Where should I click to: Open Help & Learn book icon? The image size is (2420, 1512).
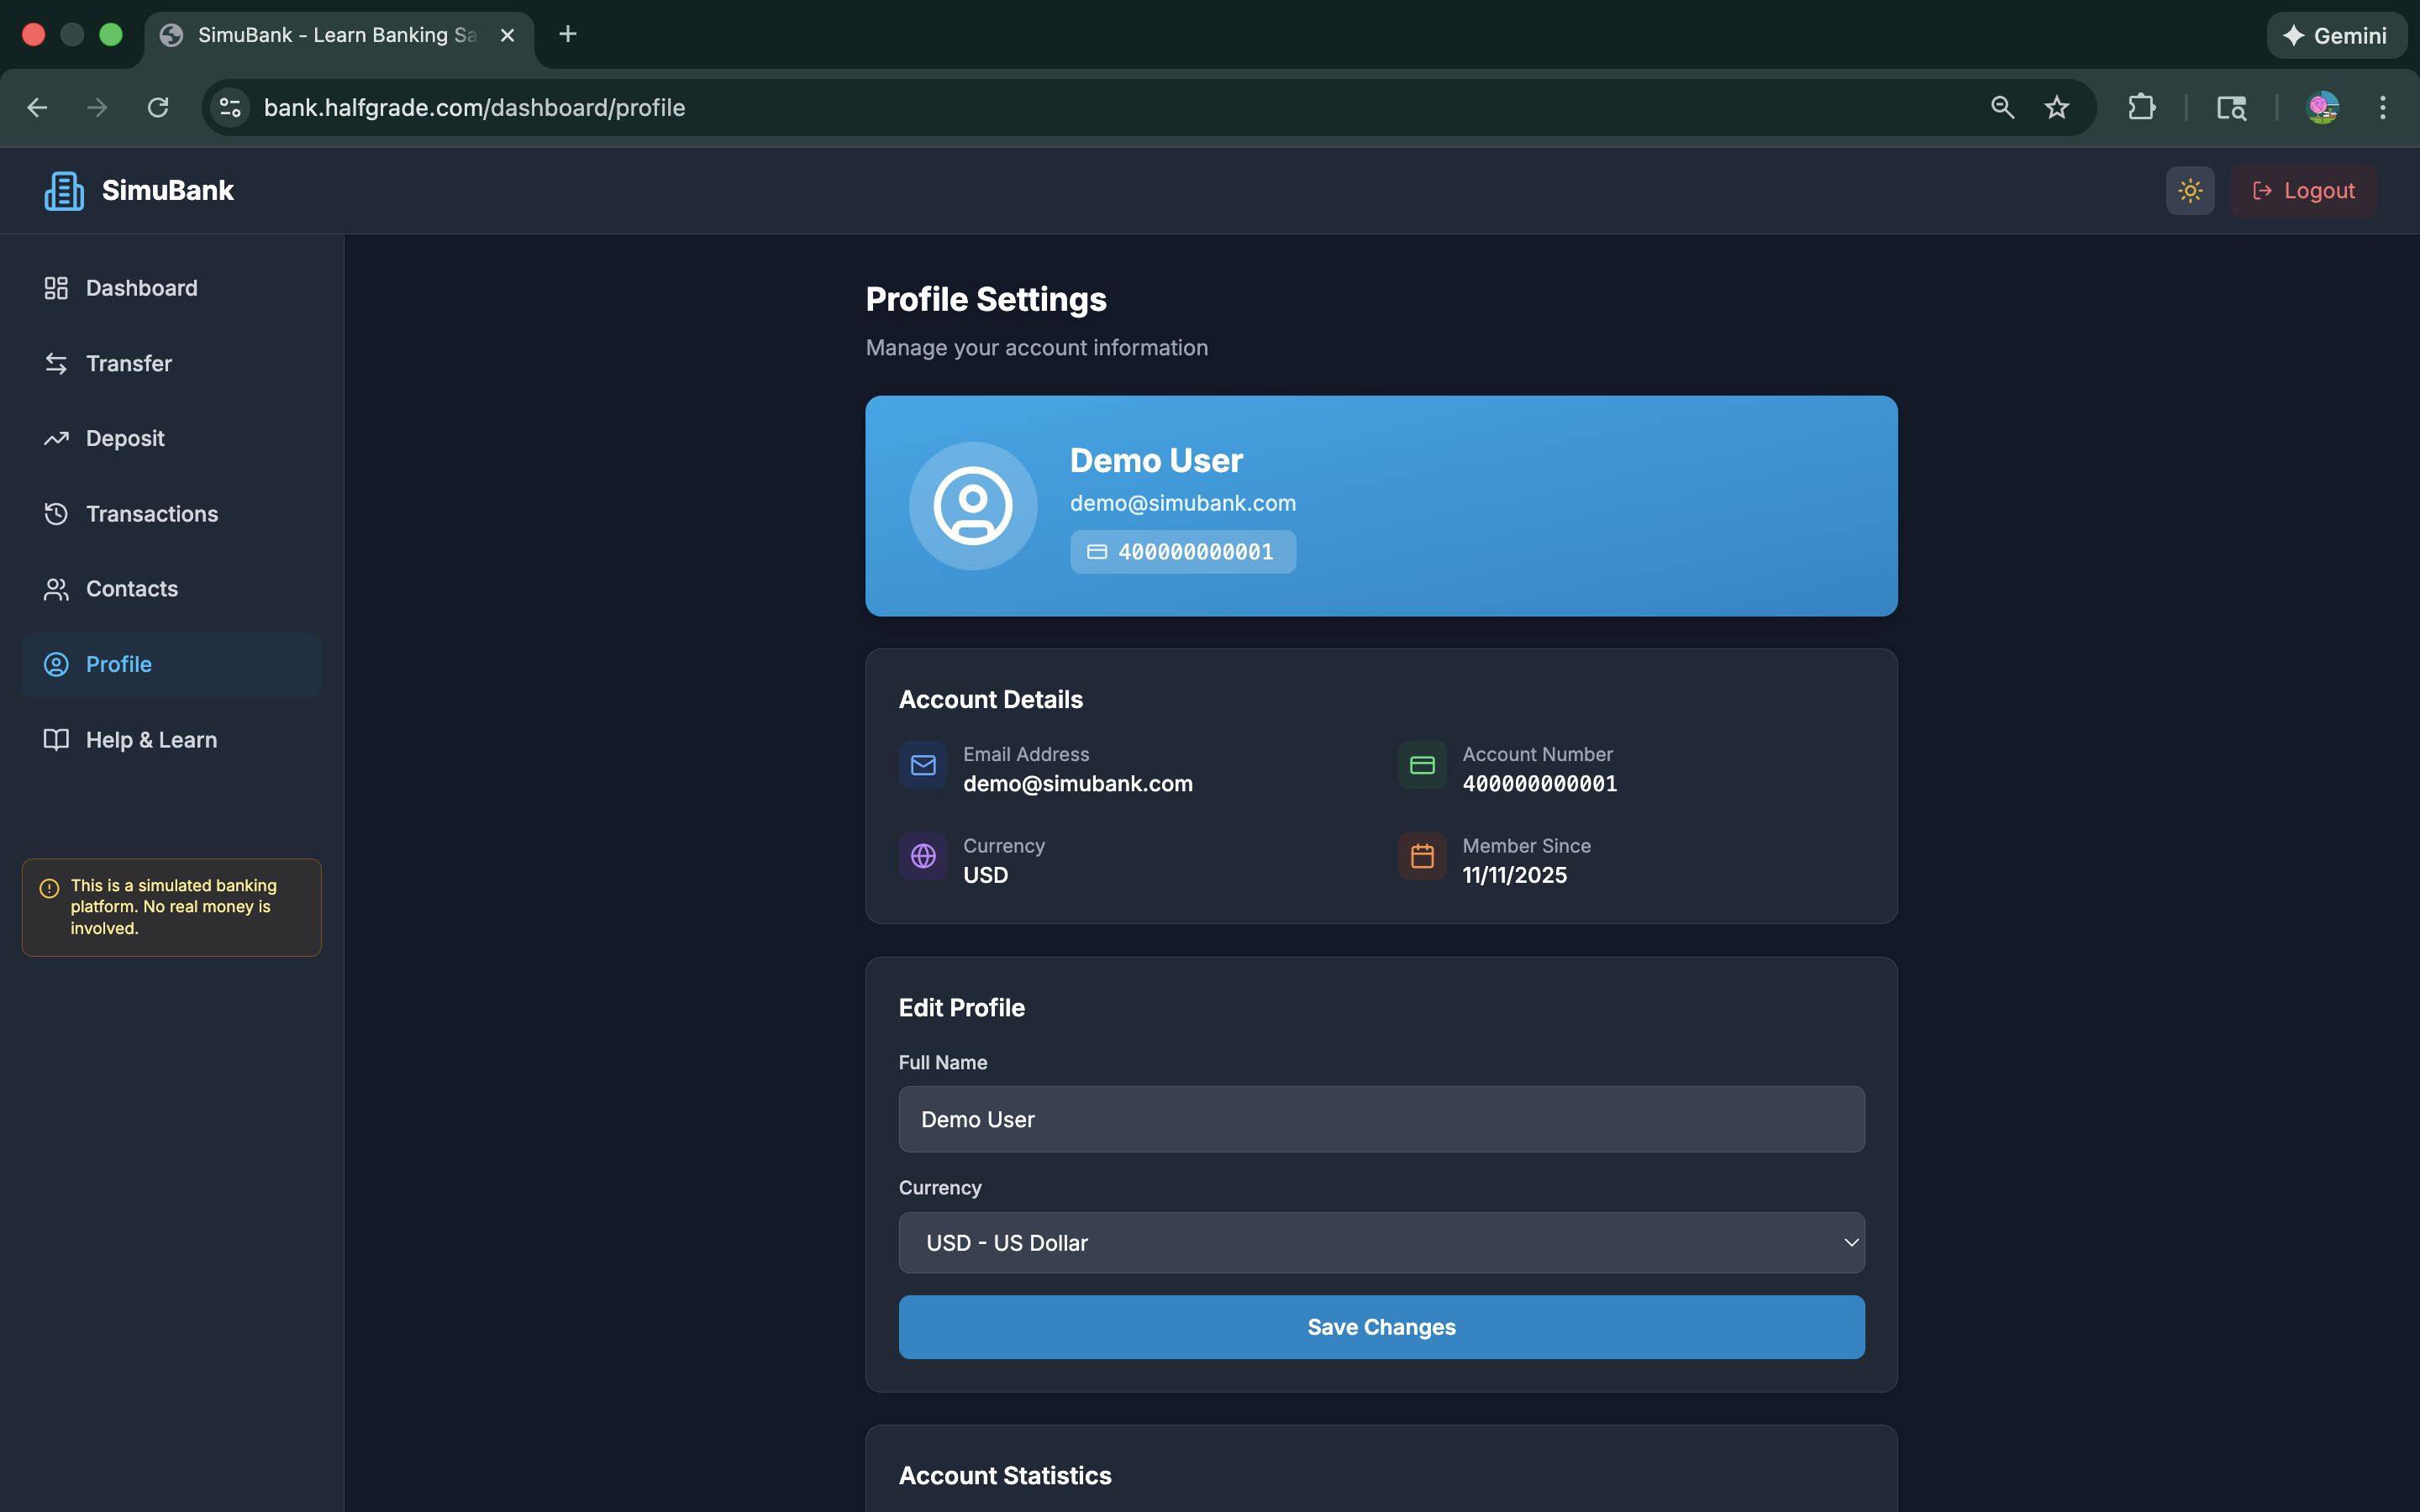tap(56, 740)
